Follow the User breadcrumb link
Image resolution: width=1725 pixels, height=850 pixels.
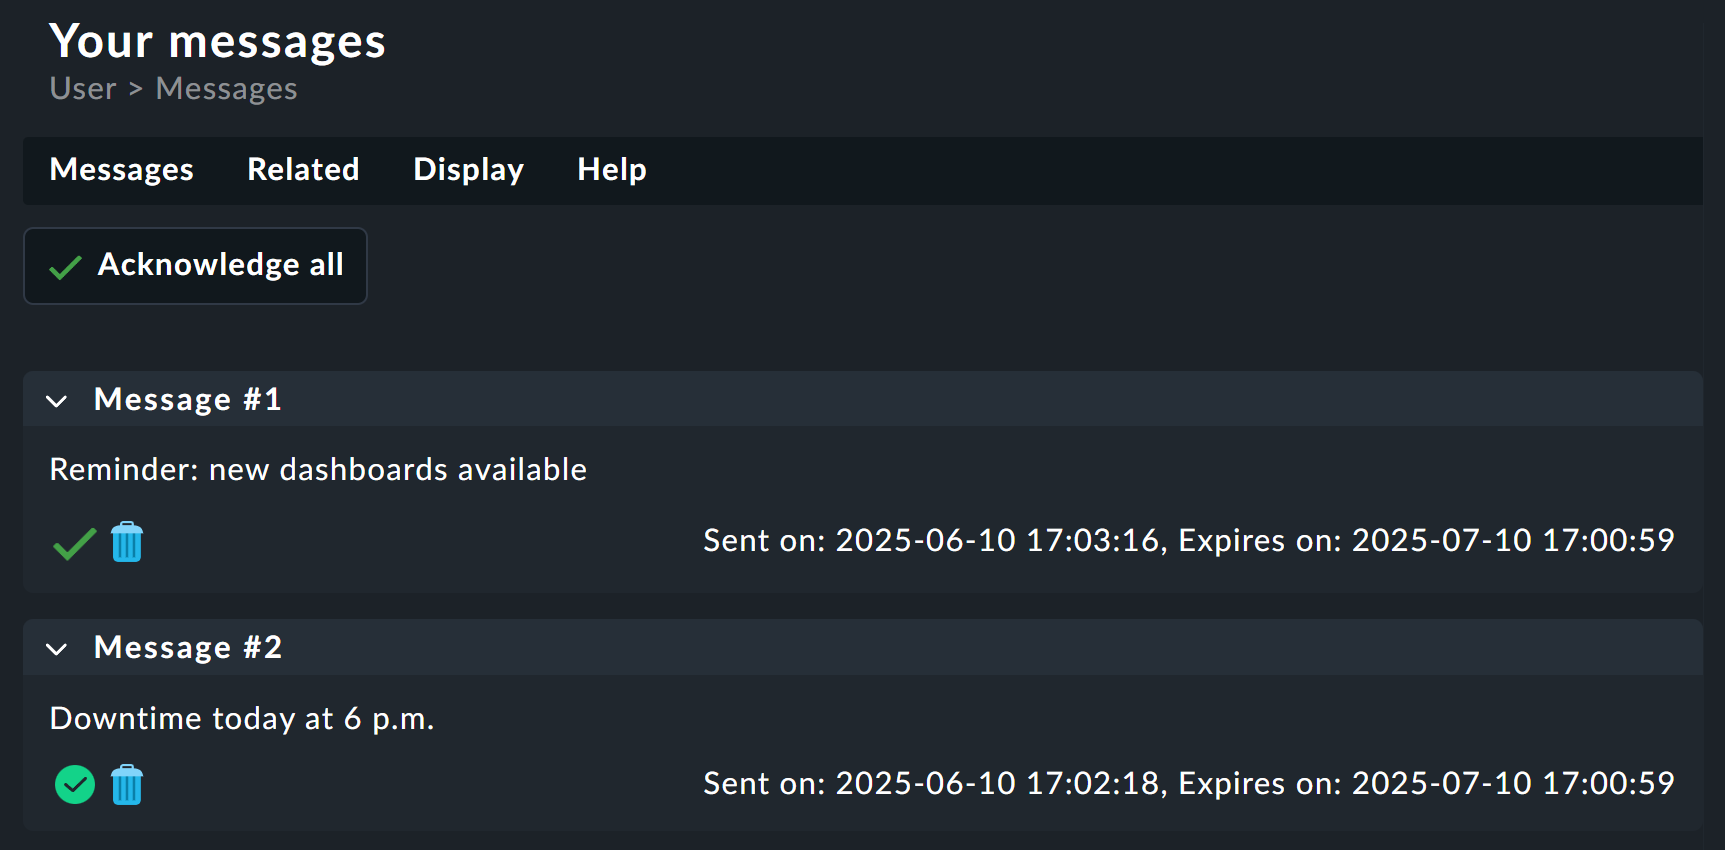click(82, 89)
